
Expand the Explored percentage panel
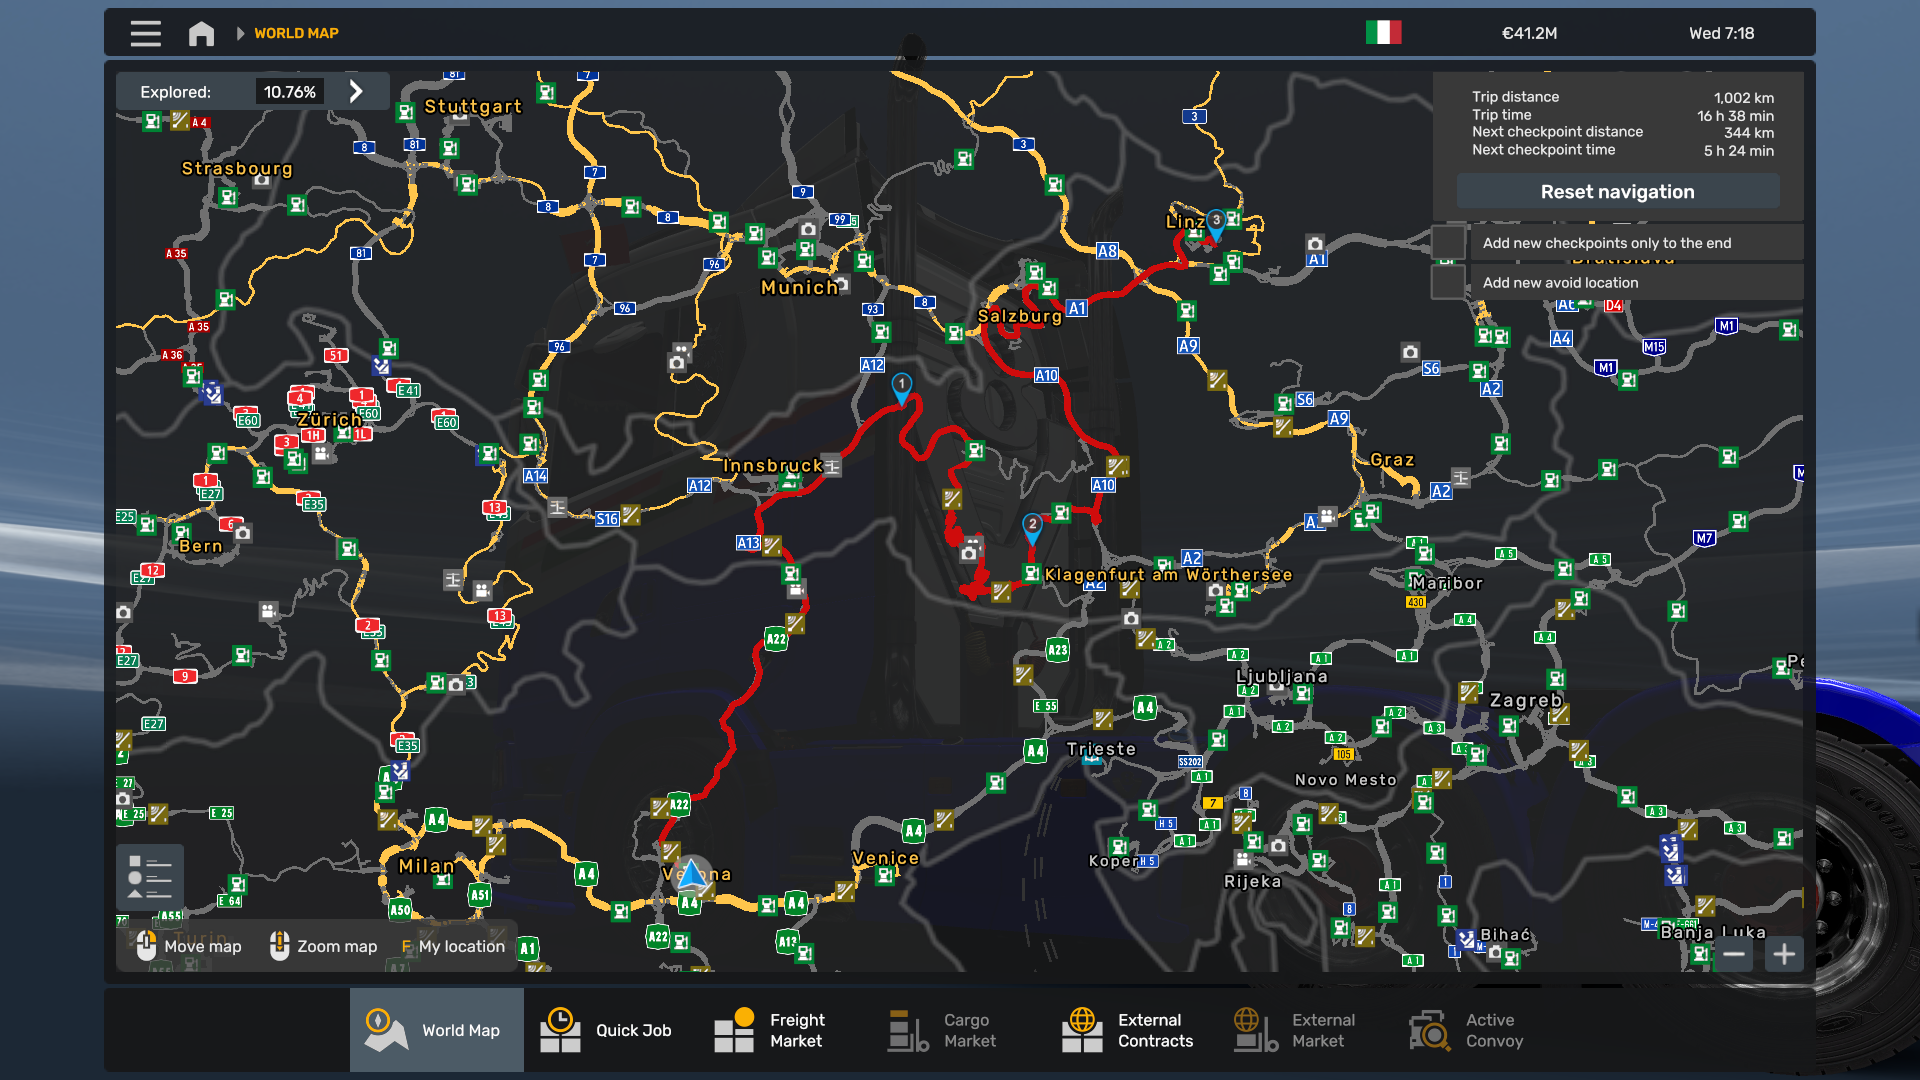356,91
